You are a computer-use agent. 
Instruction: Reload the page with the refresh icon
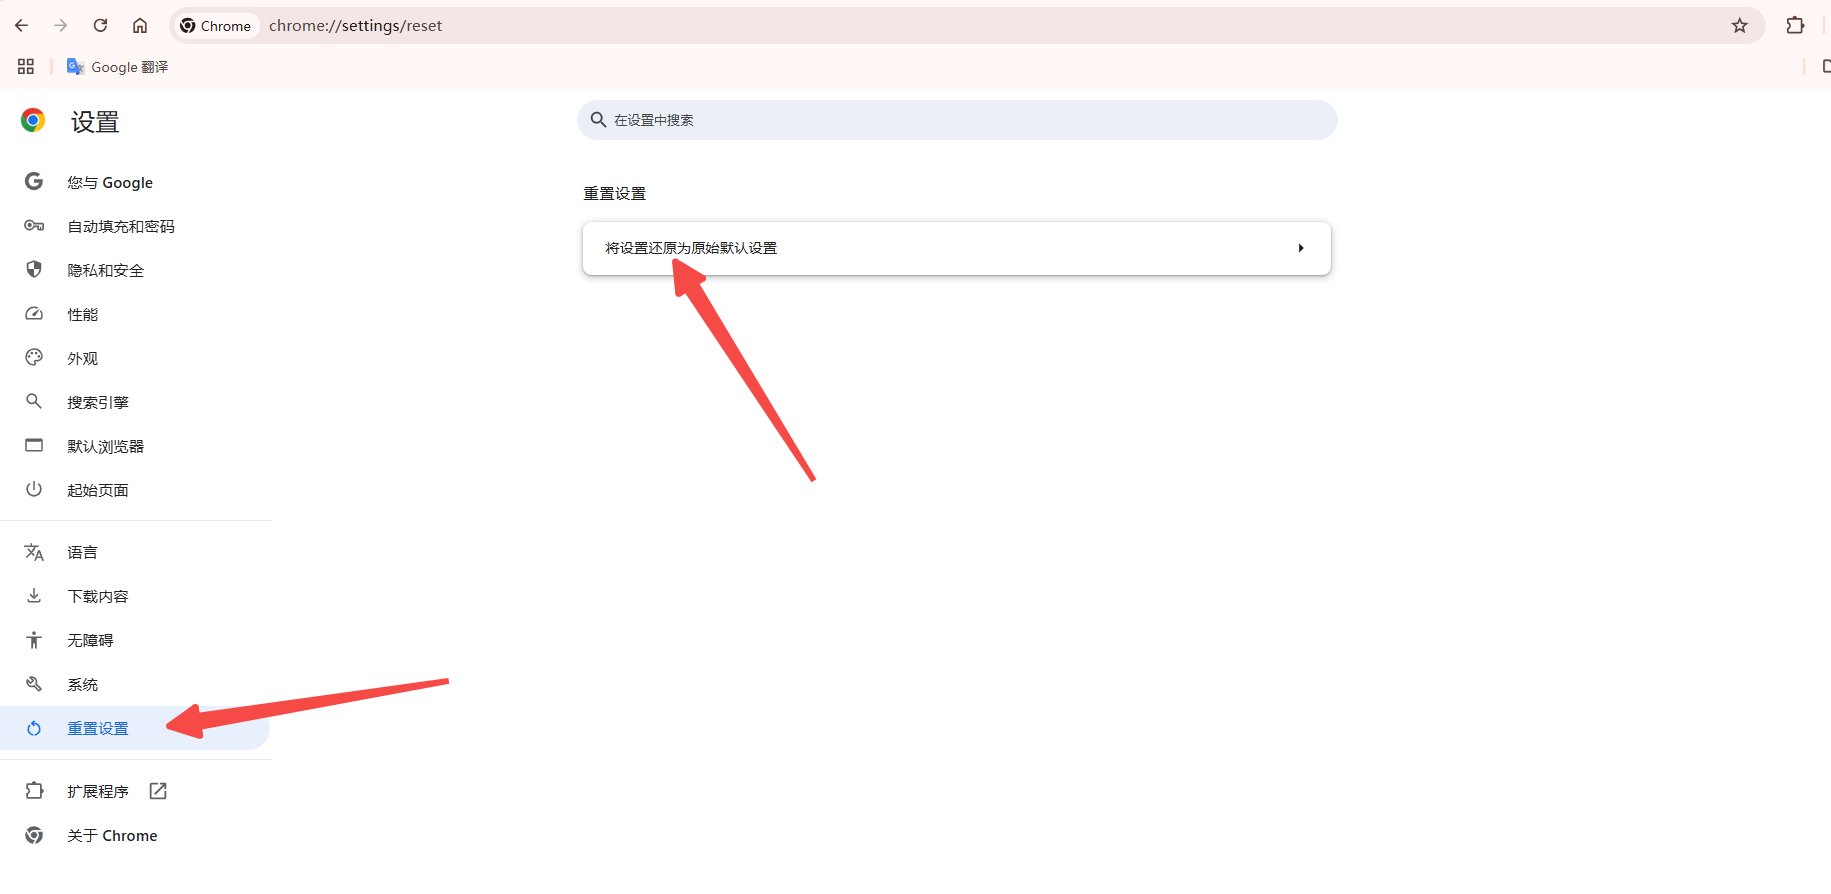click(100, 25)
